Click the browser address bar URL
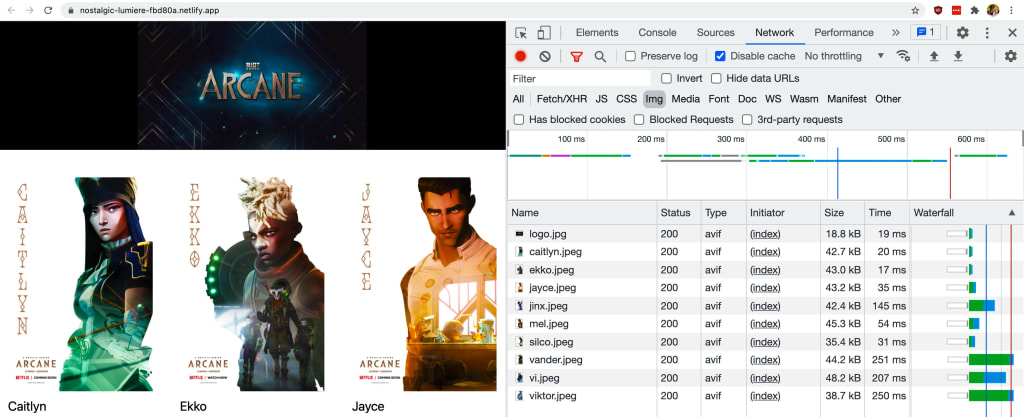1024x417 pixels. pyautogui.click(x=150, y=10)
